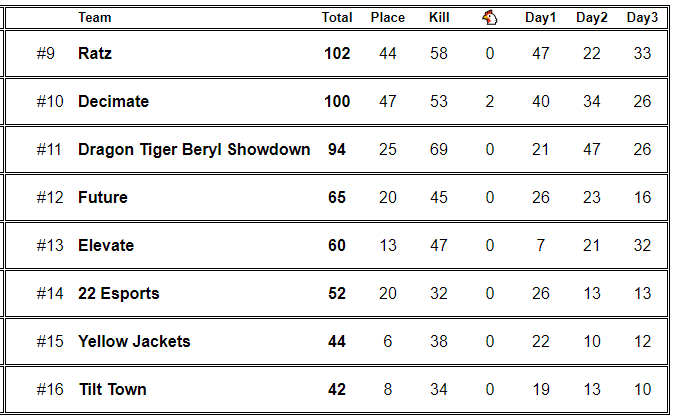This screenshot has height=417, width=673.
Task: Select Dragon Tiger Beryl Showdown team
Action: (194, 149)
